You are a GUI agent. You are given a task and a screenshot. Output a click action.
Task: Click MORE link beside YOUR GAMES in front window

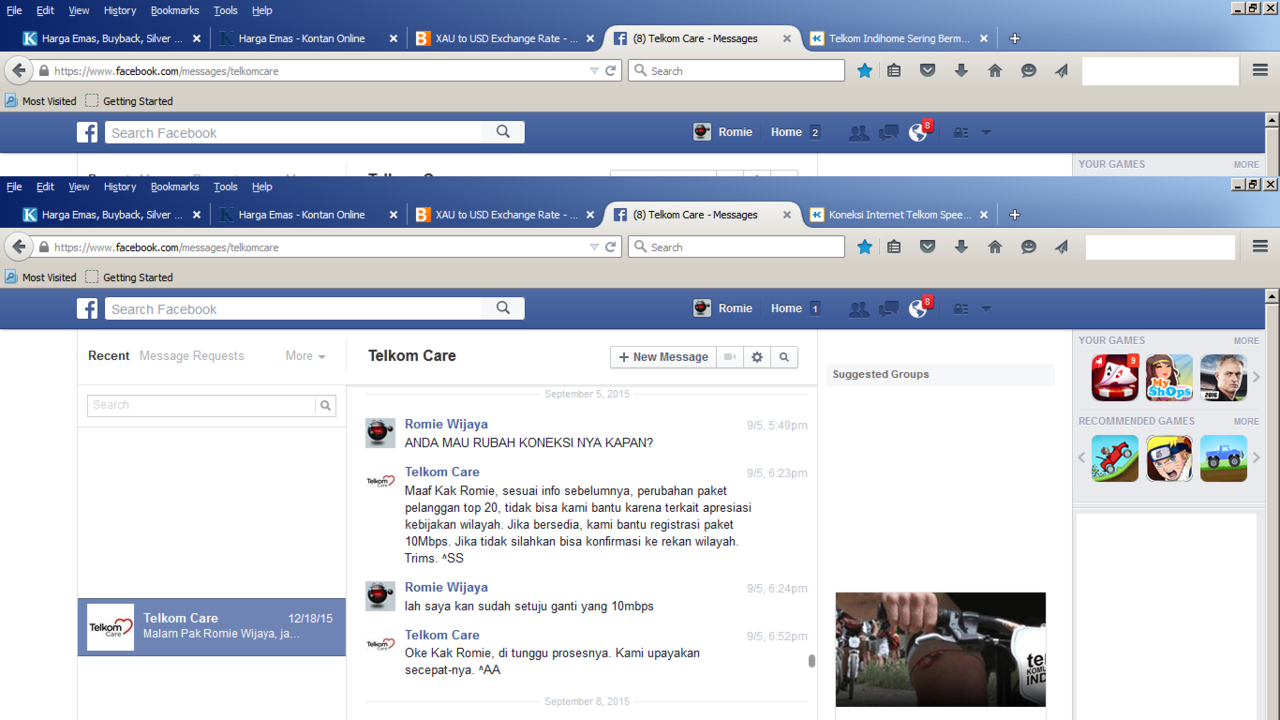click(1246, 341)
